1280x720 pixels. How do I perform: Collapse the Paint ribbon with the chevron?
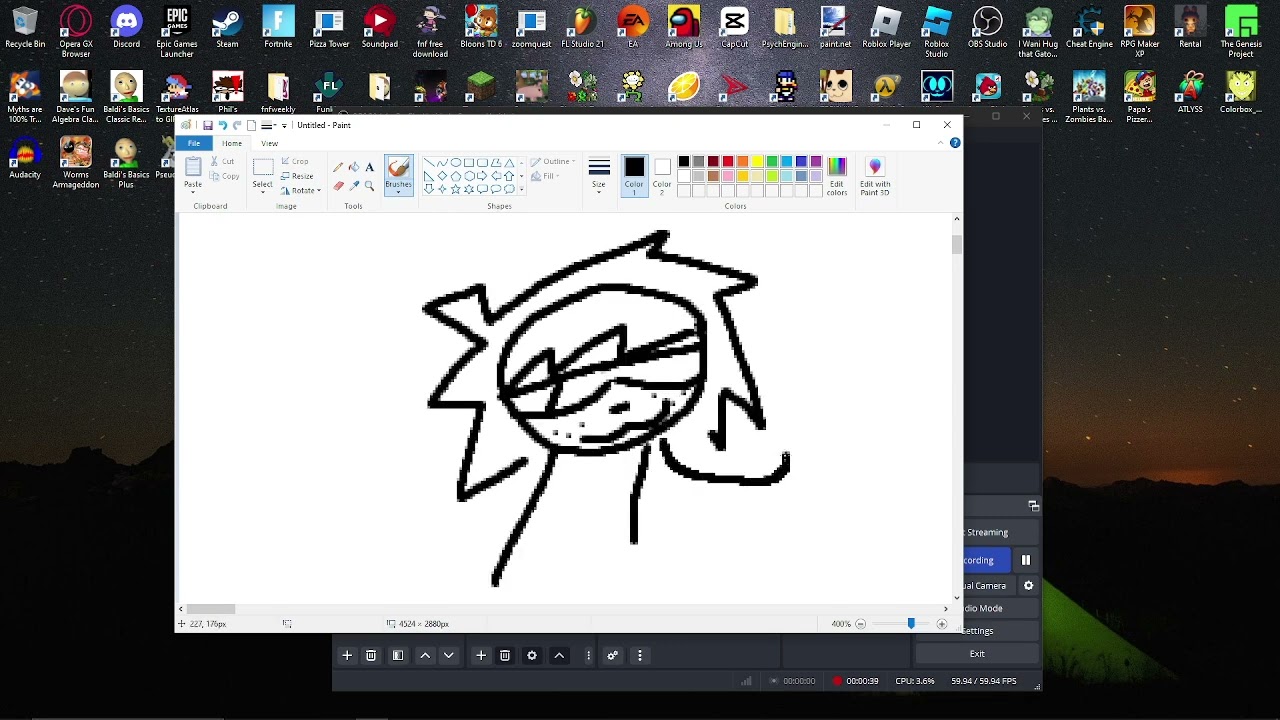(940, 143)
